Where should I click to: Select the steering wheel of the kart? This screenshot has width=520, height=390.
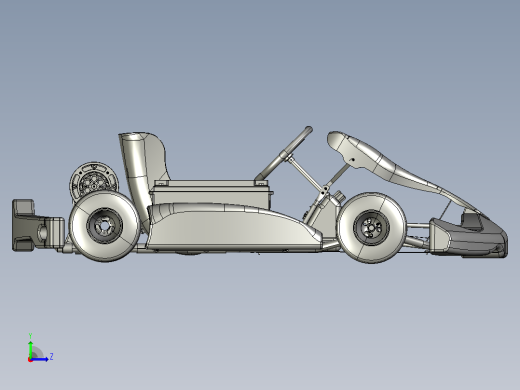pos(284,153)
